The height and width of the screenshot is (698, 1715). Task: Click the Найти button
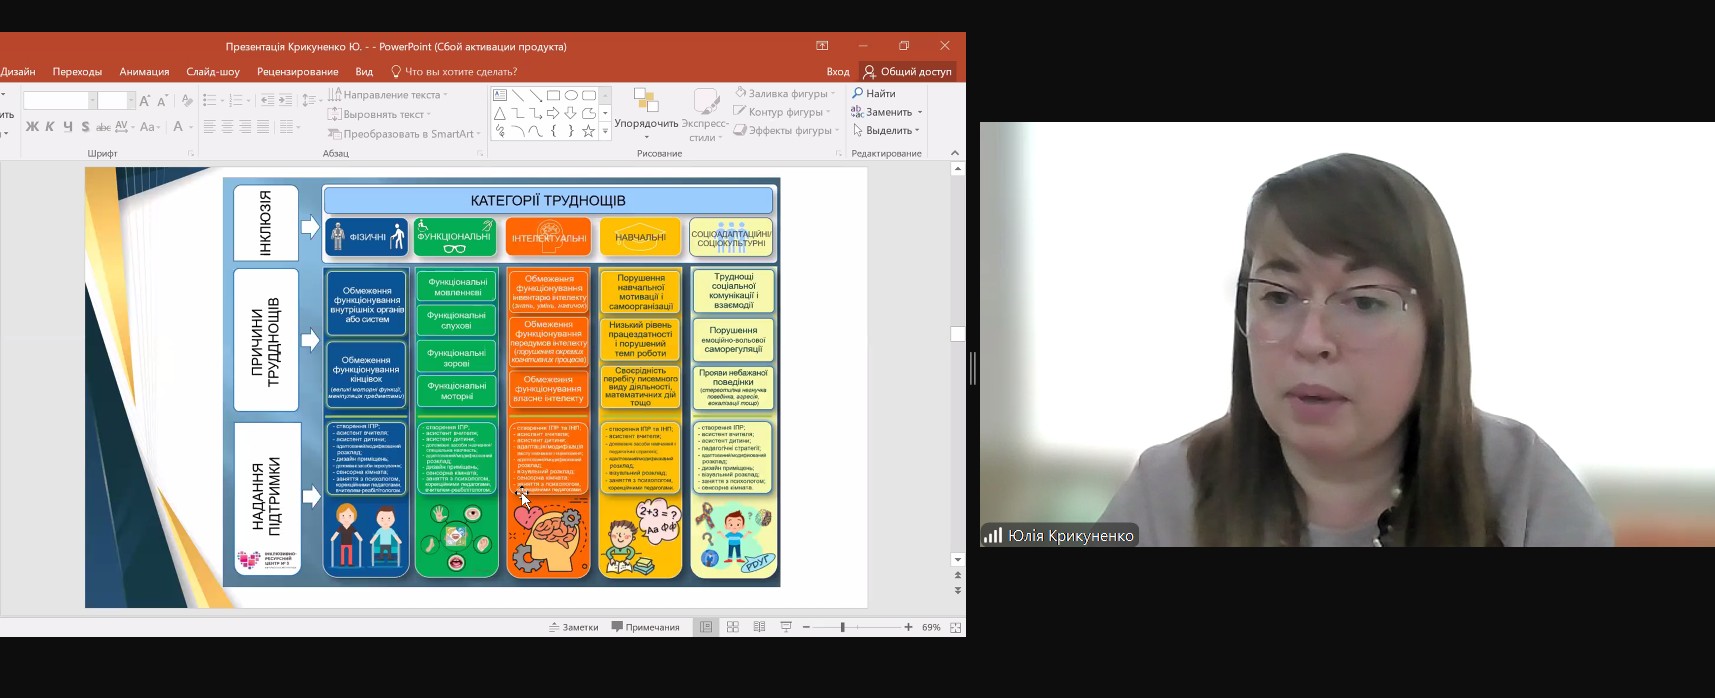(874, 93)
